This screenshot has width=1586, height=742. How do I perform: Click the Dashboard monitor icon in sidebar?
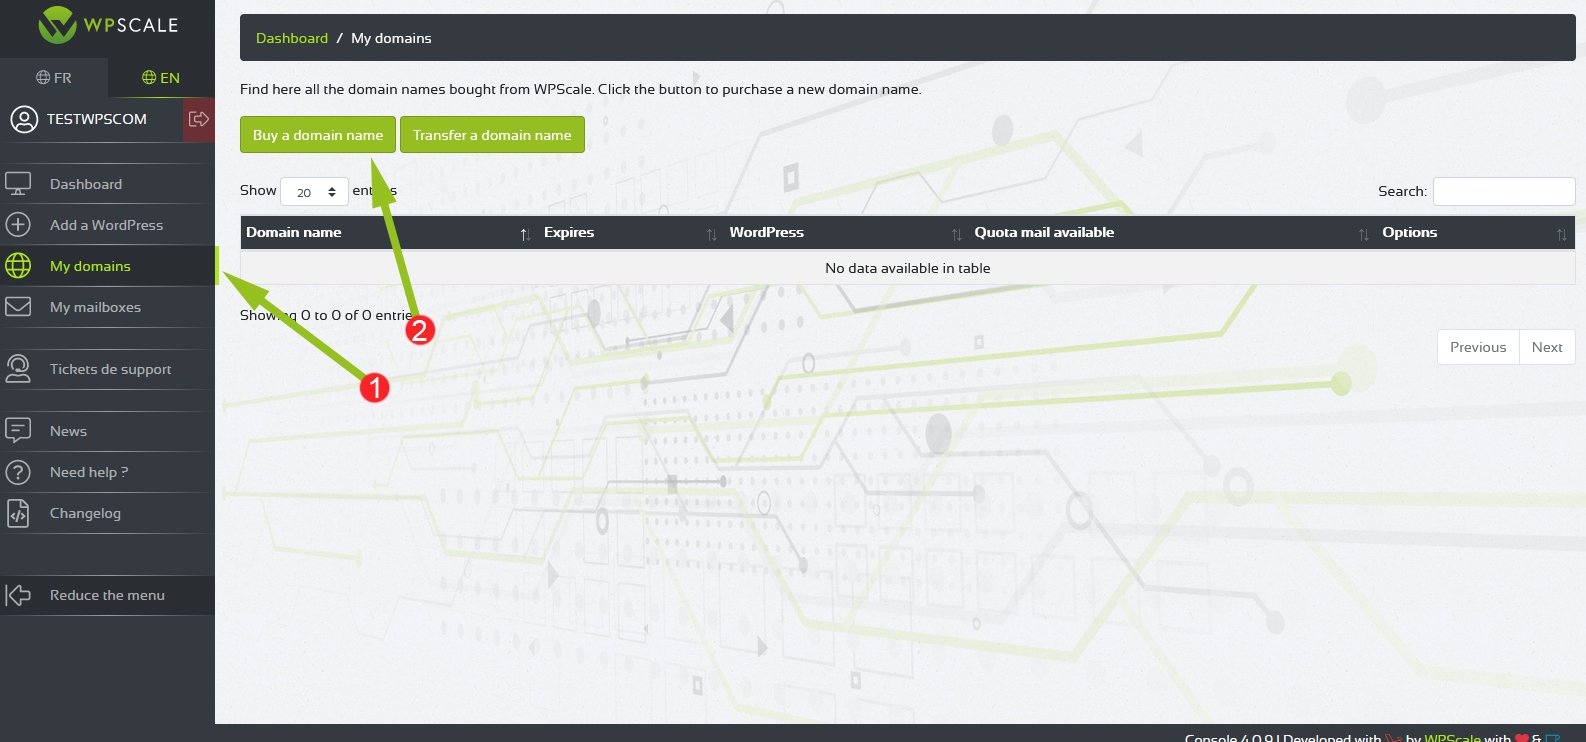pyautogui.click(x=18, y=184)
